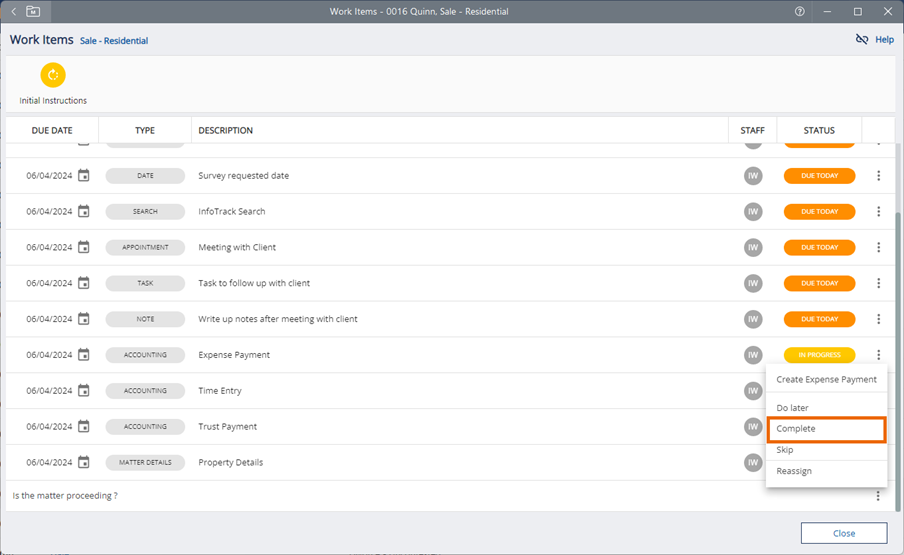
Task: Choose Create Expense Payment menu option
Action: coord(826,380)
